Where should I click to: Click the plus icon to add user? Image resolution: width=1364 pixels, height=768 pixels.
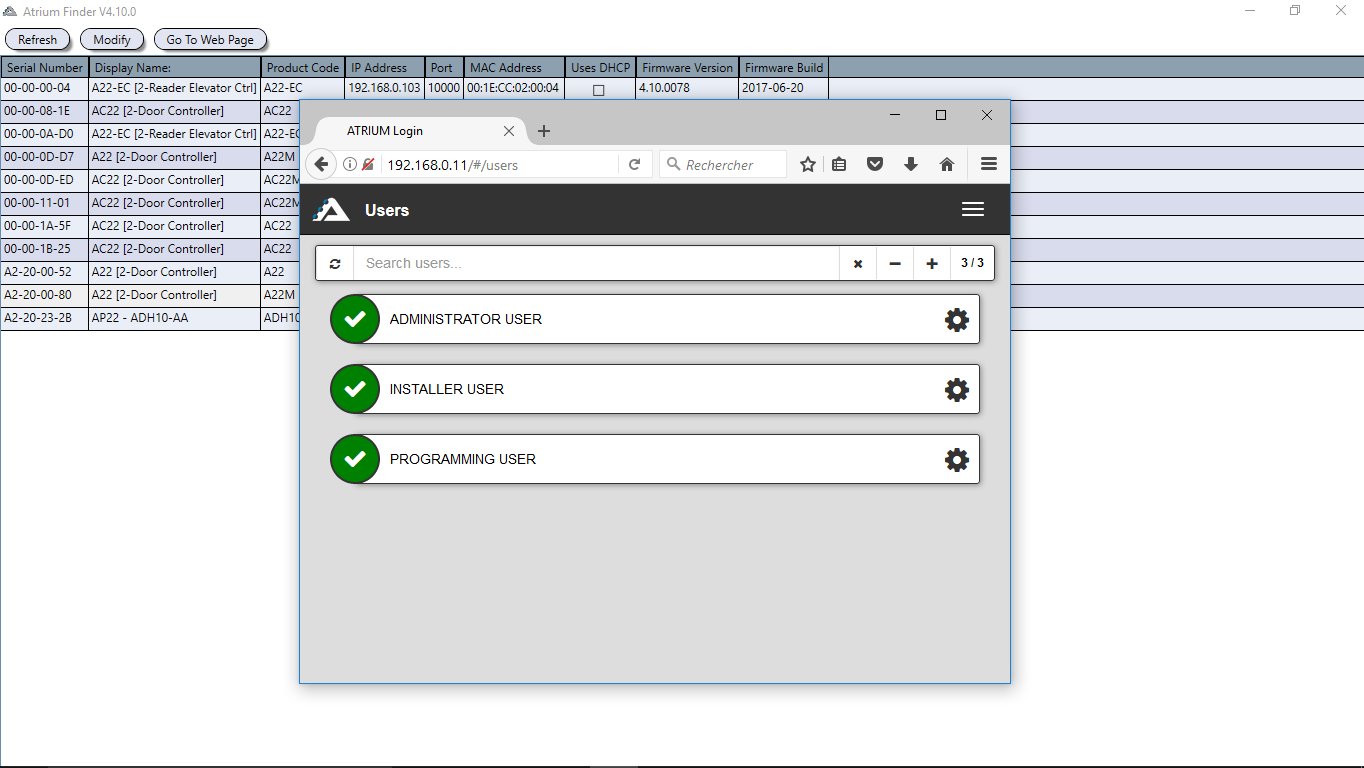(932, 264)
